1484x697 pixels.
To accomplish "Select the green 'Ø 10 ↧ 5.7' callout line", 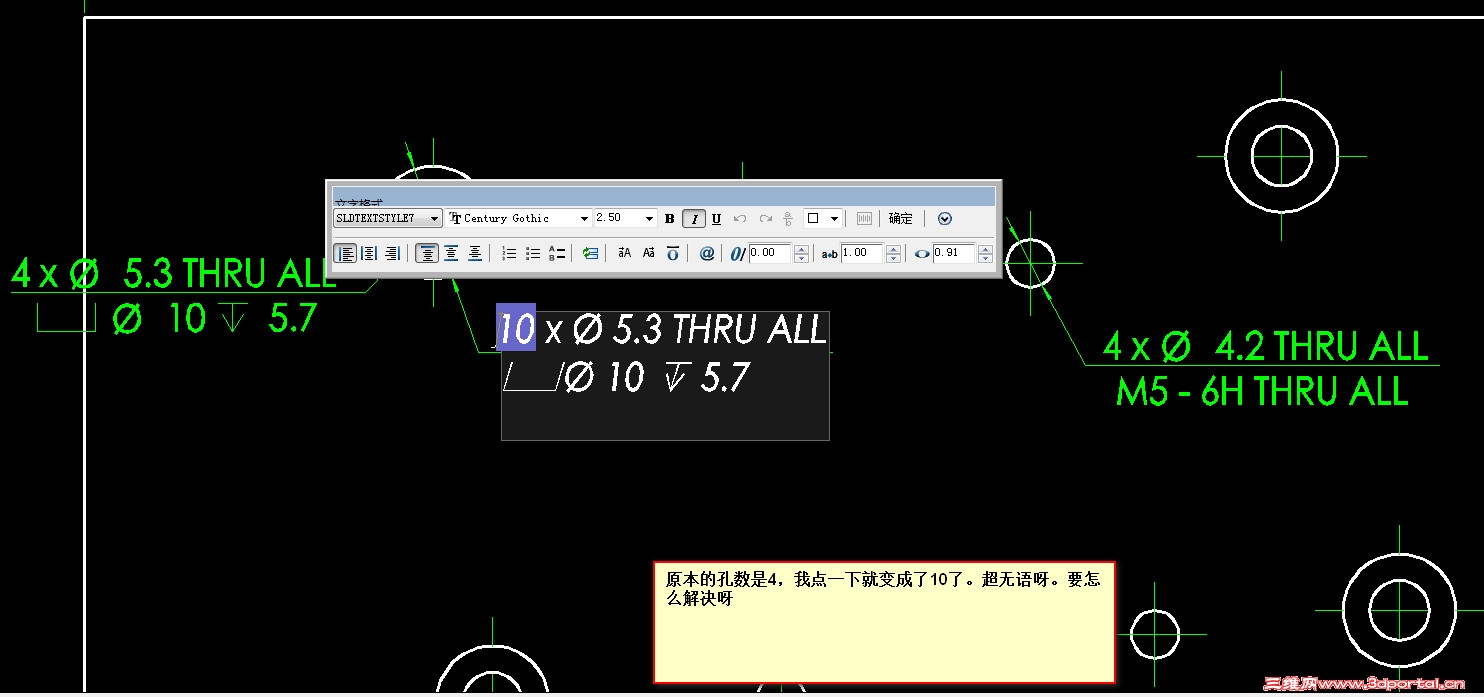I will point(214,319).
